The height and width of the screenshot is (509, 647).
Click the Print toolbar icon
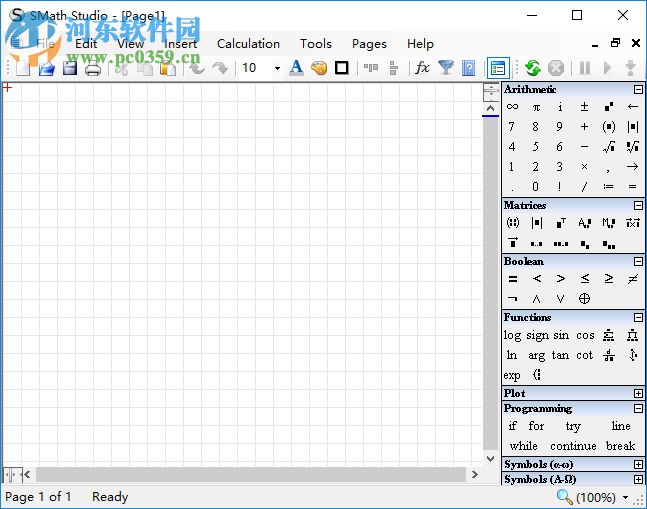click(93, 68)
